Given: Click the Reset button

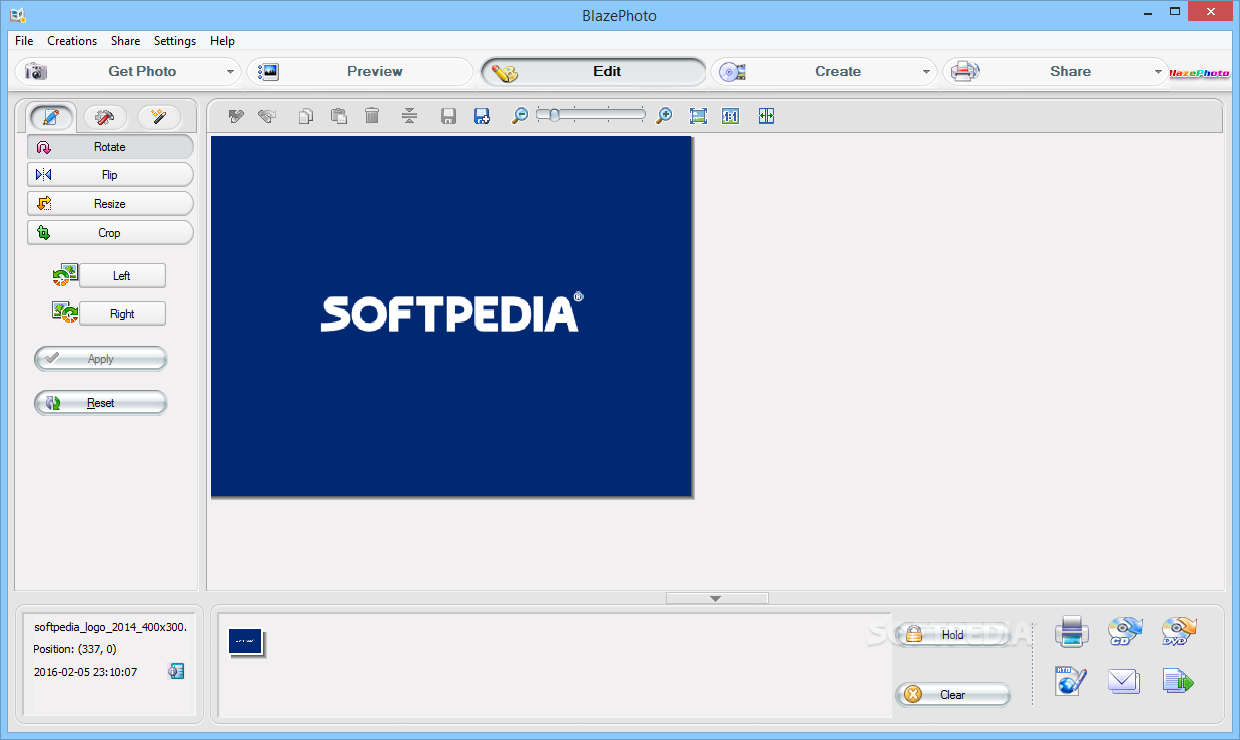Looking at the screenshot, I should click(101, 403).
